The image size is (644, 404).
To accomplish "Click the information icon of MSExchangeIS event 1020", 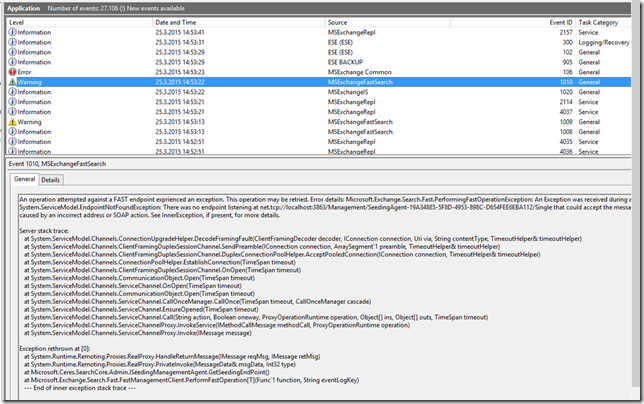I will coord(13,92).
